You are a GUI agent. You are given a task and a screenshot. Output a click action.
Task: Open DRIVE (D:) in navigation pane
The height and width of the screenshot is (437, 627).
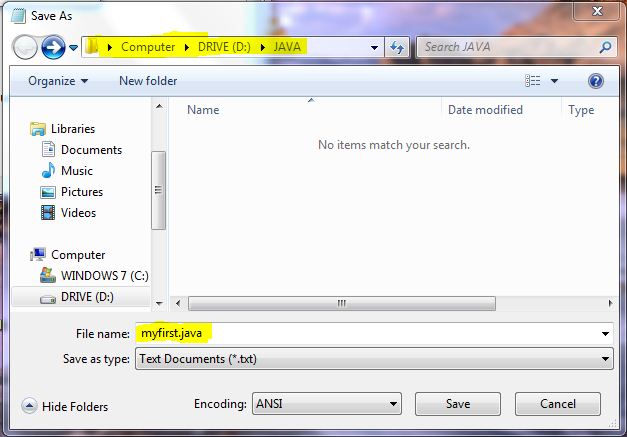point(87,297)
